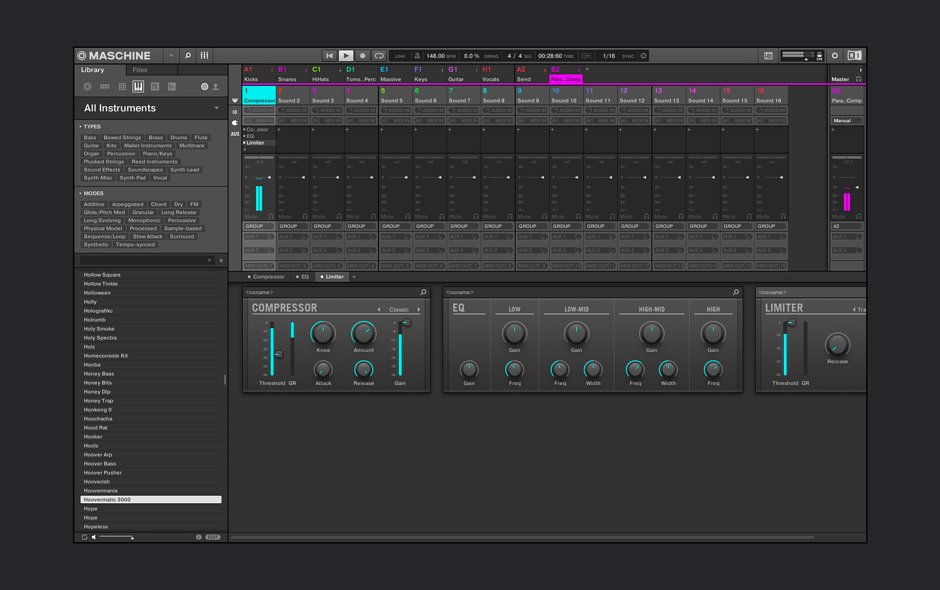Open the EQ preset search magnifier
940x590 pixels.
point(736,292)
